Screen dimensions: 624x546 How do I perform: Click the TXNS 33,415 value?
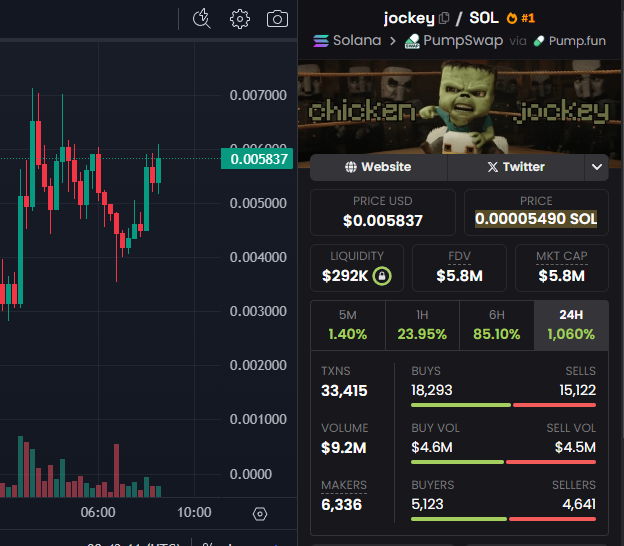click(344, 391)
